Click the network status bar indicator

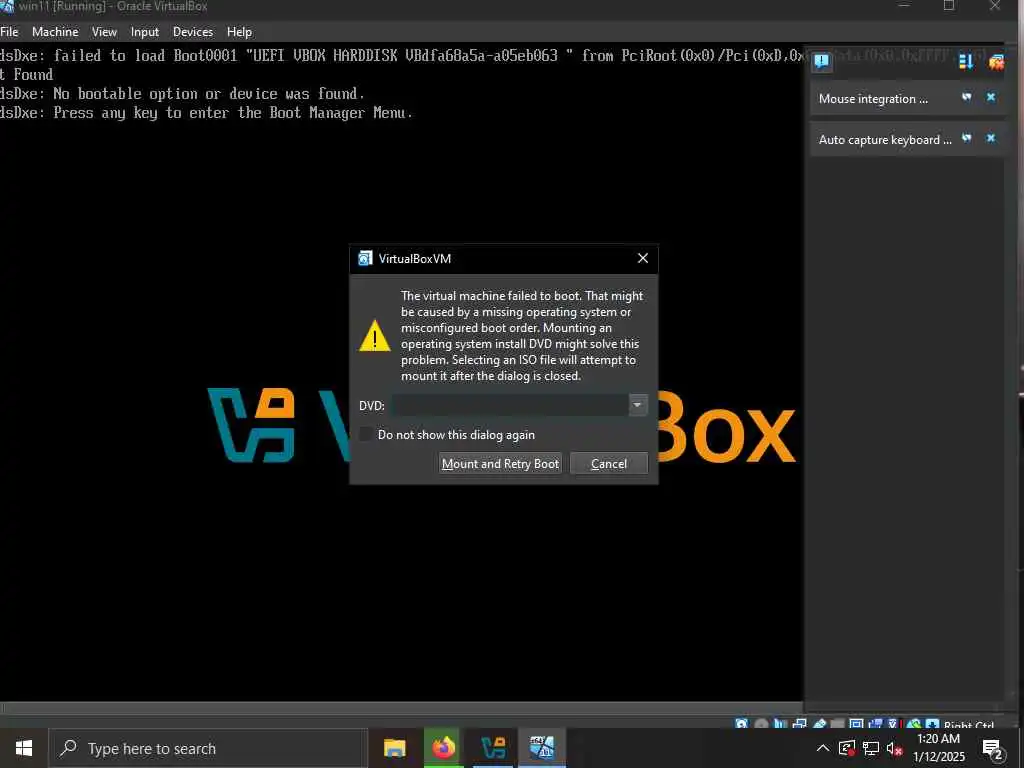(799, 724)
